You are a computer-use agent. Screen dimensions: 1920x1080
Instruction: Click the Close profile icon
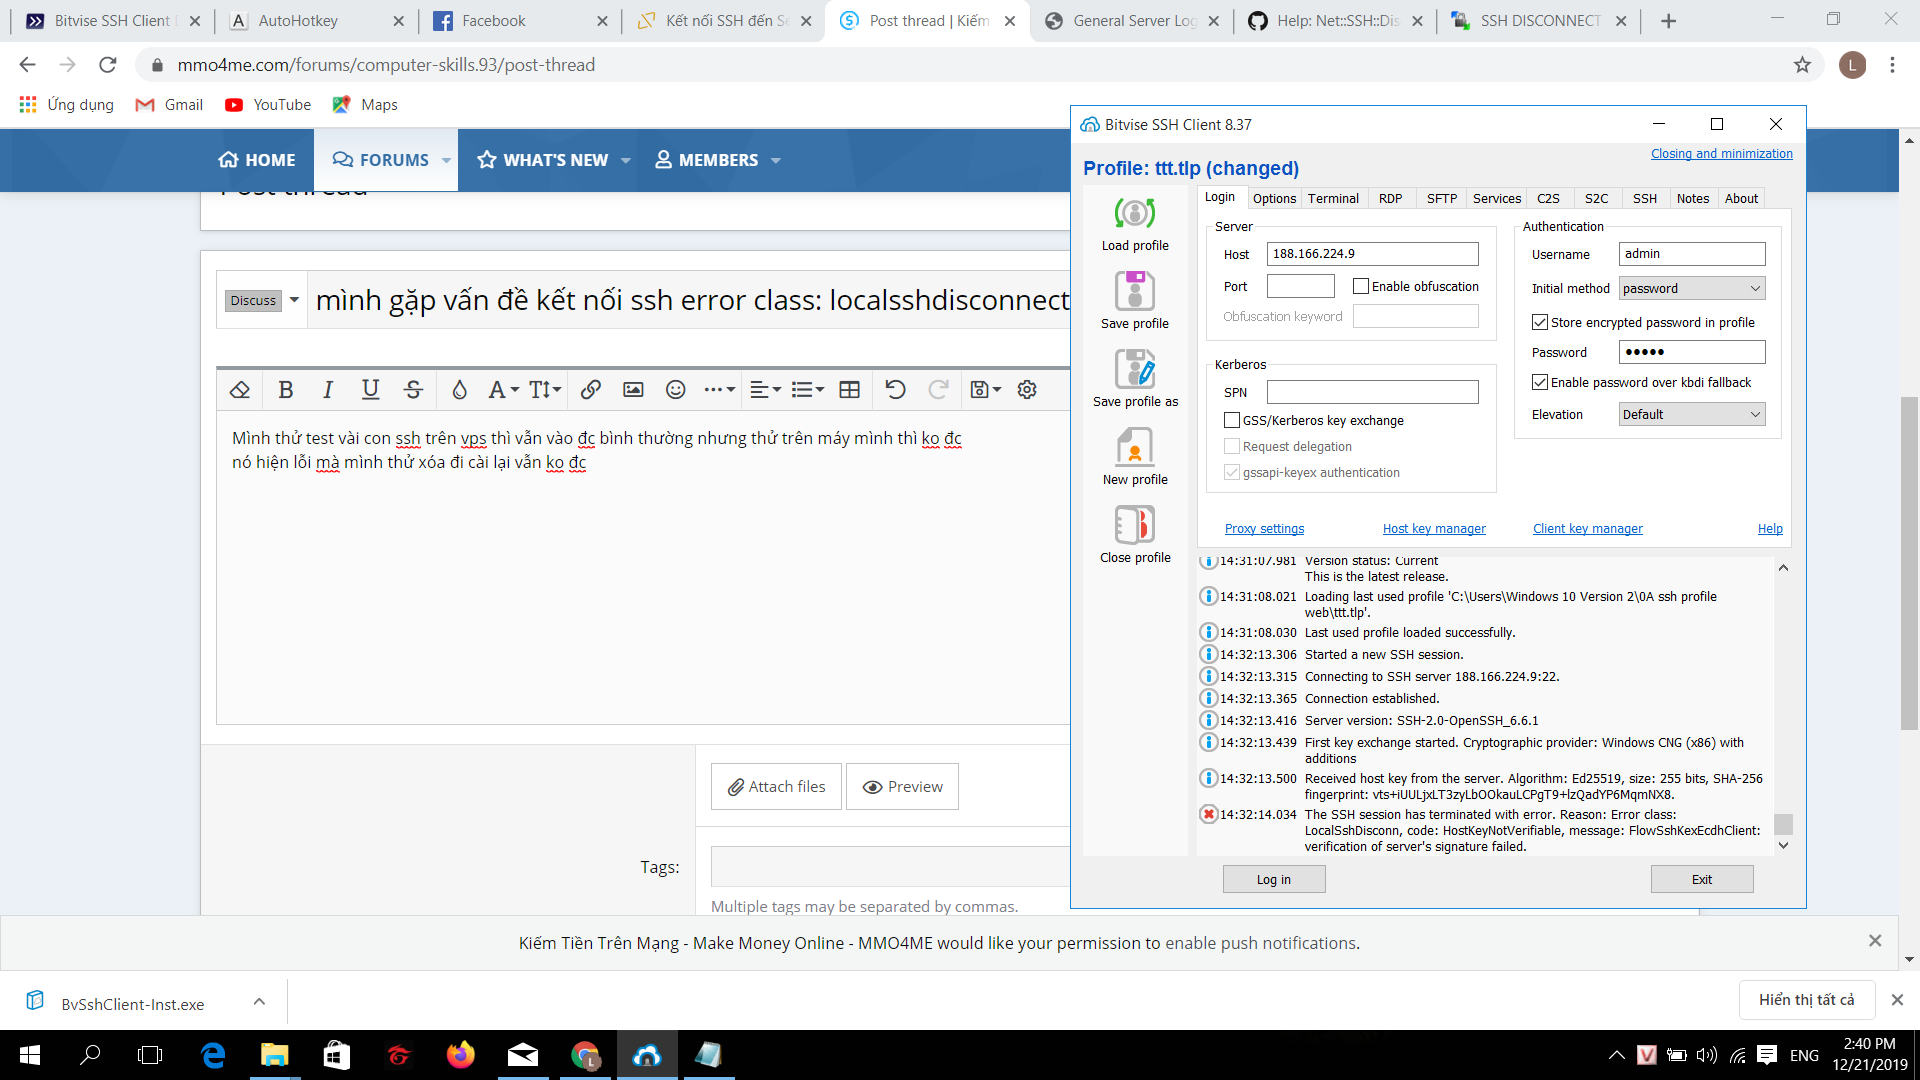pos(1135,525)
